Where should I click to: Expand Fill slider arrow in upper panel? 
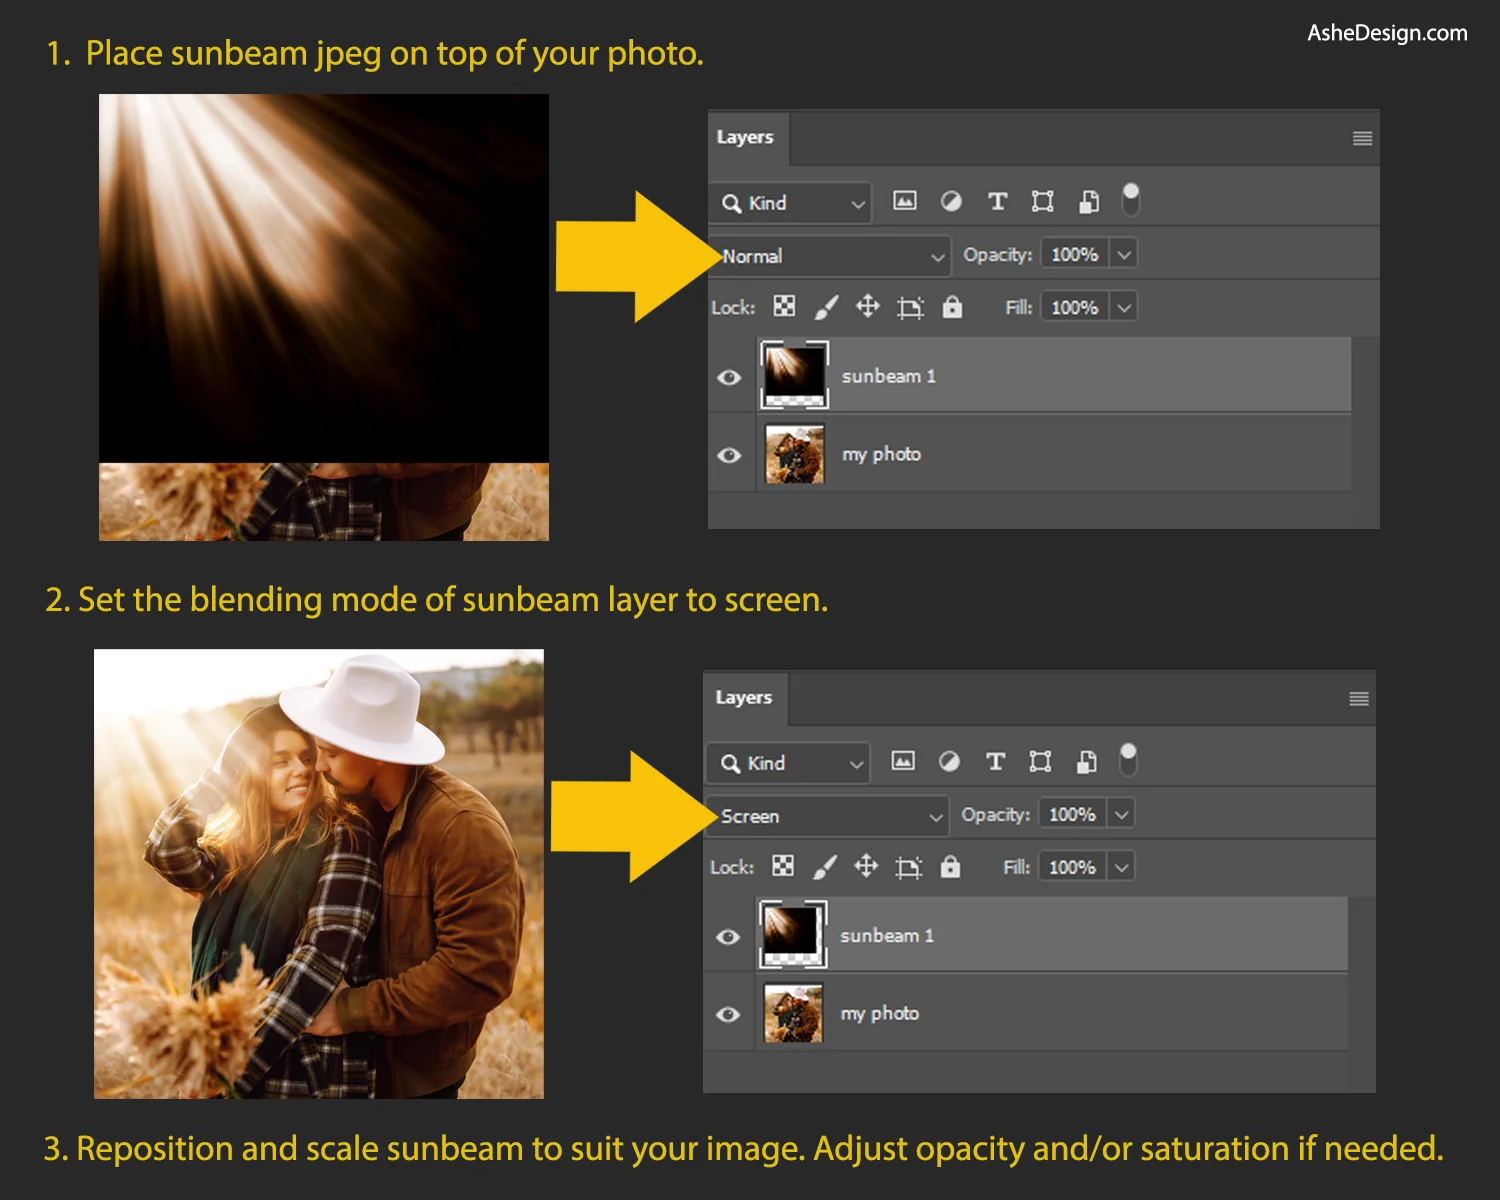point(1124,308)
